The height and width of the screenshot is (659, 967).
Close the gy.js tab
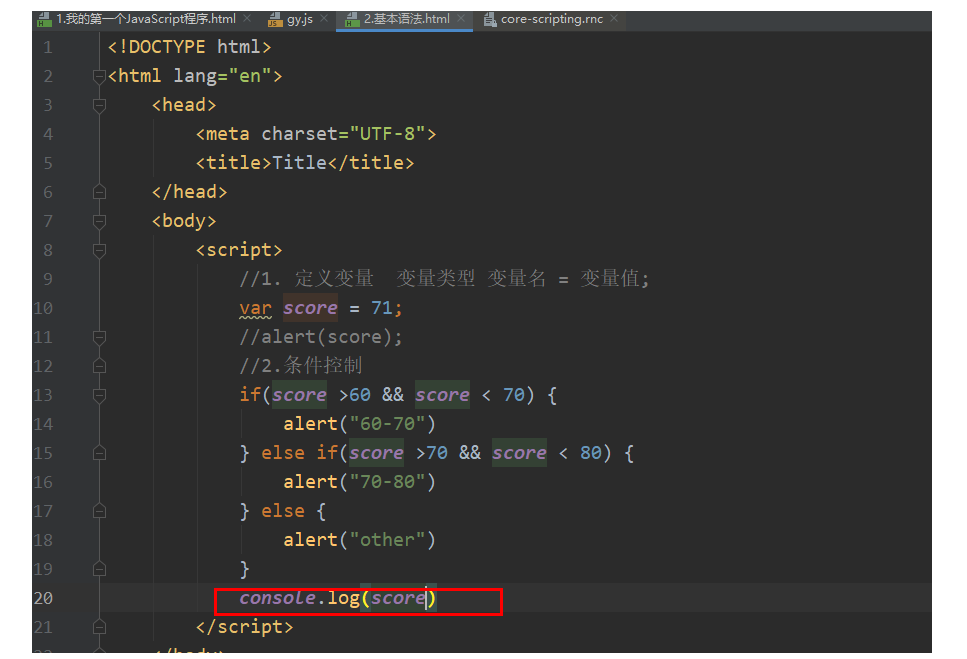coord(324,19)
